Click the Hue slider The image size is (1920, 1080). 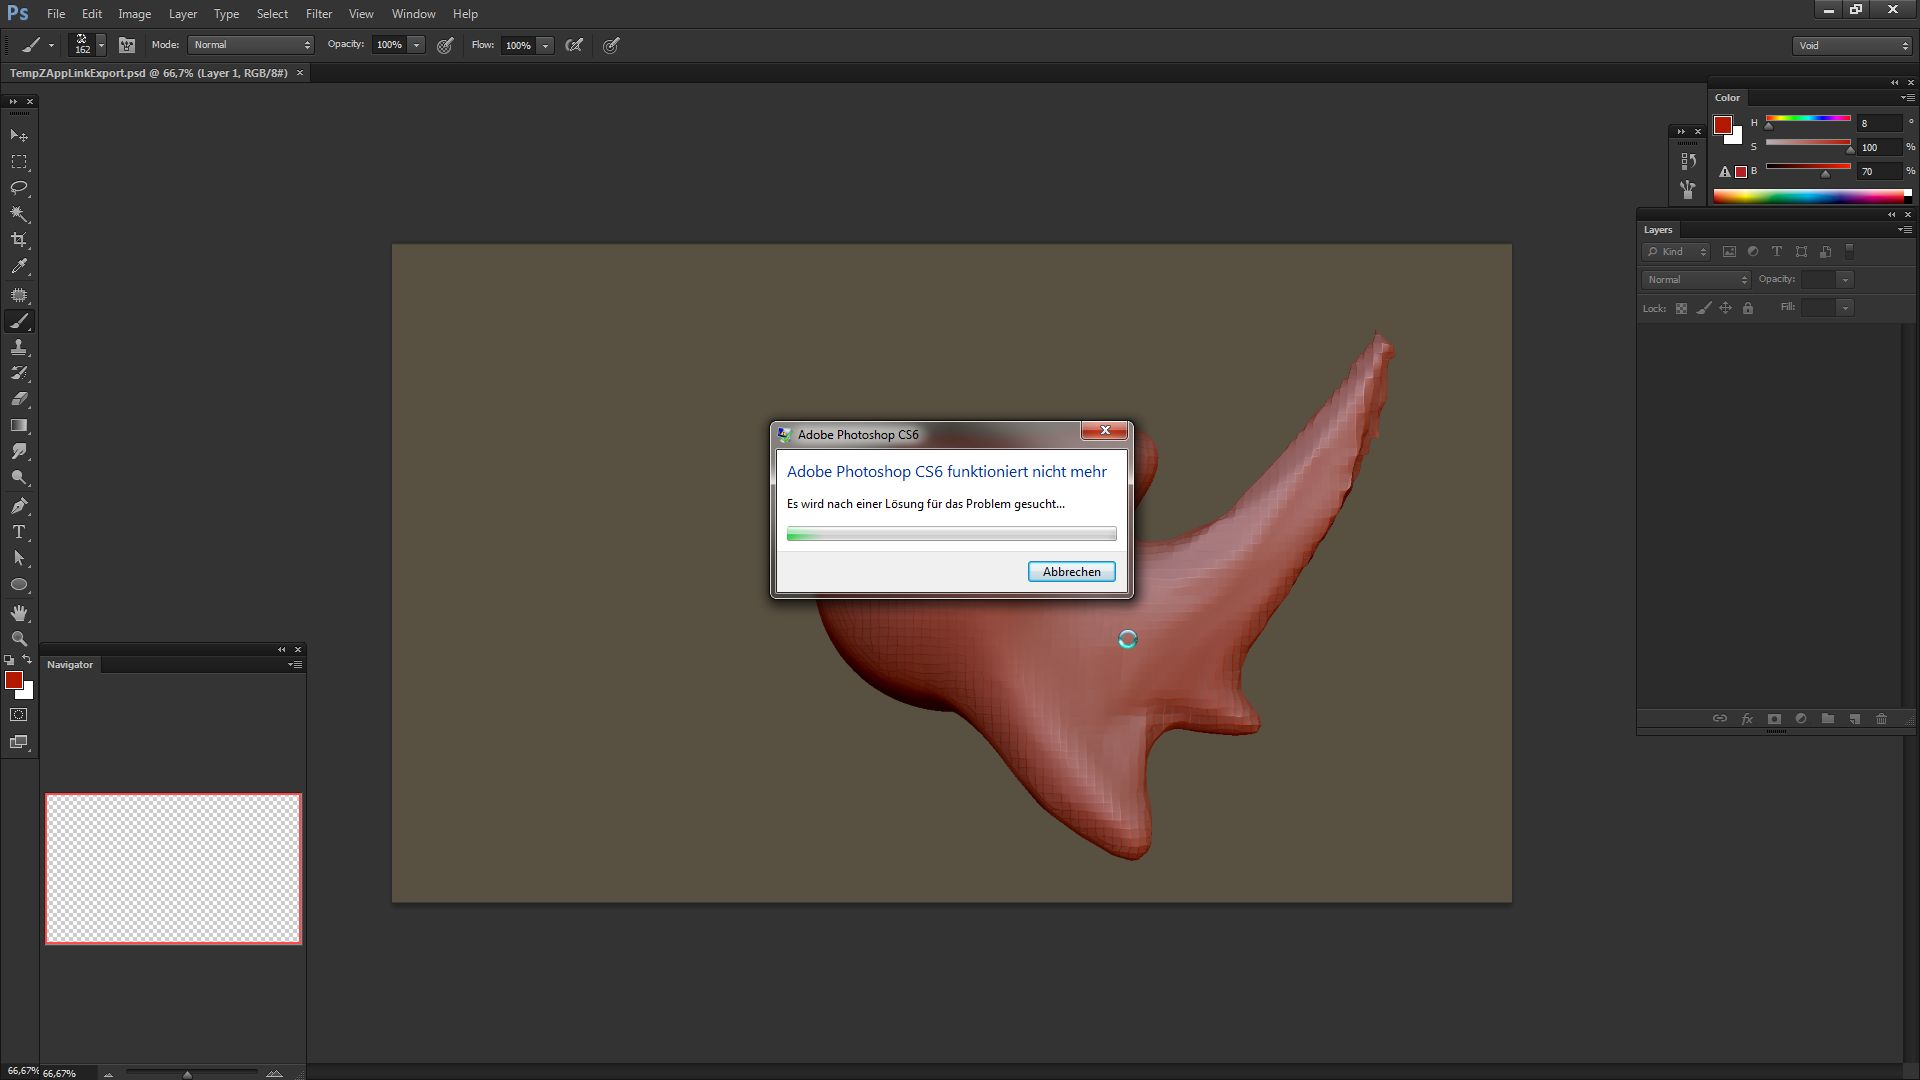pos(1808,121)
